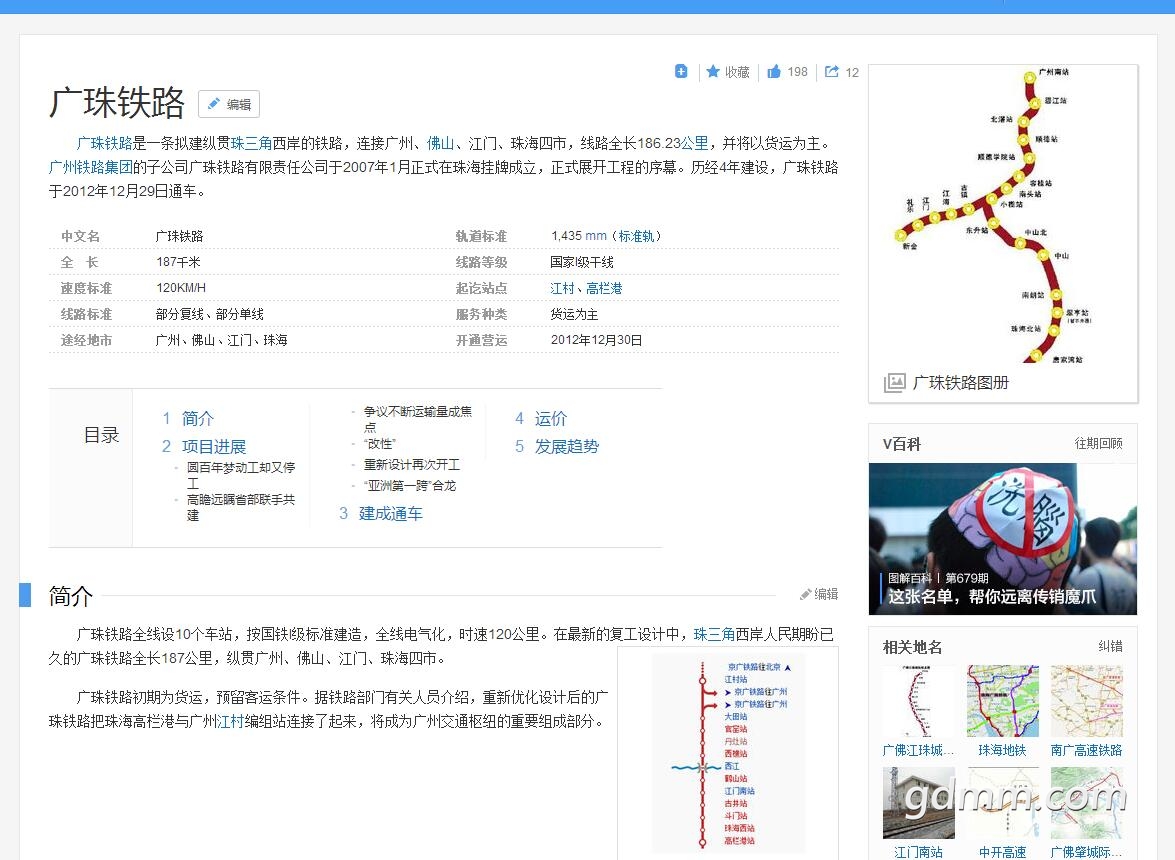Click the 编辑 link in 简介 section
1175x860 pixels.
click(819, 594)
